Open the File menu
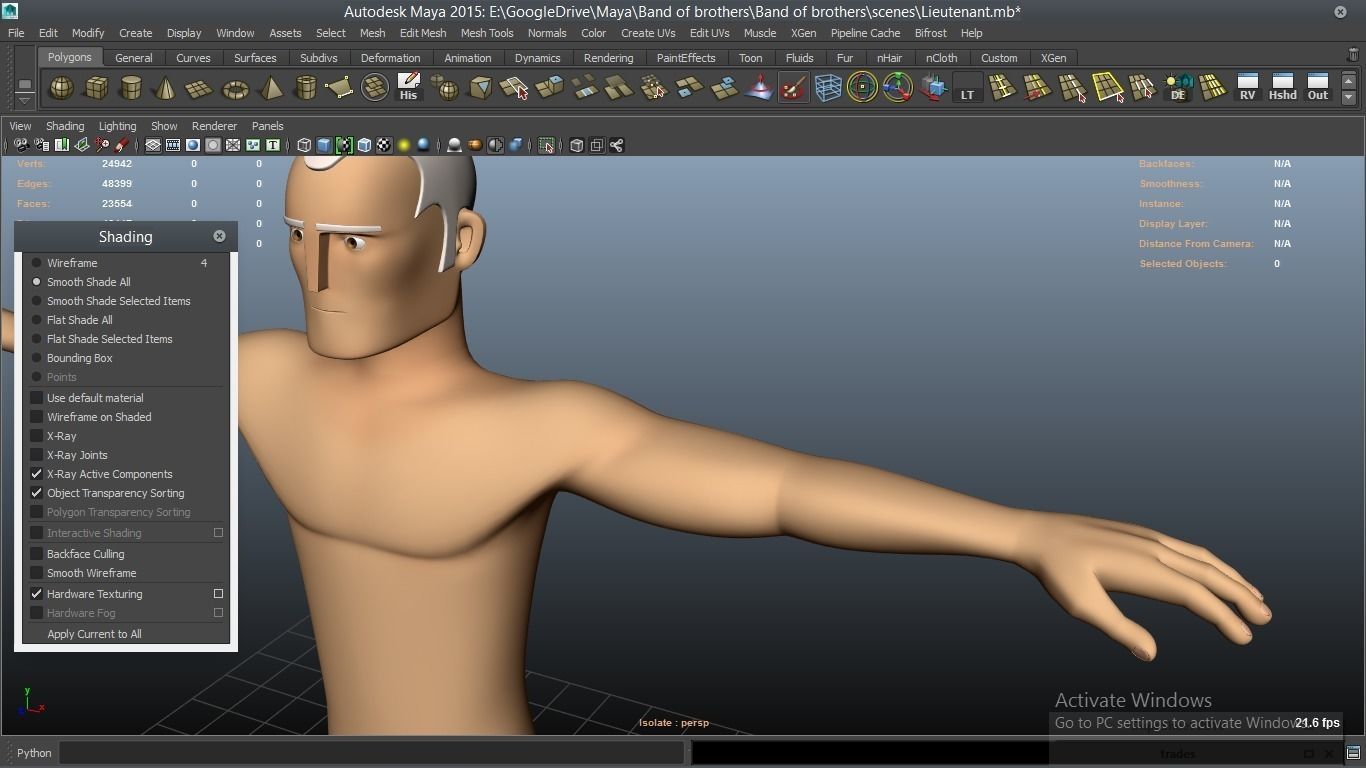The image size is (1366, 768). 16,33
